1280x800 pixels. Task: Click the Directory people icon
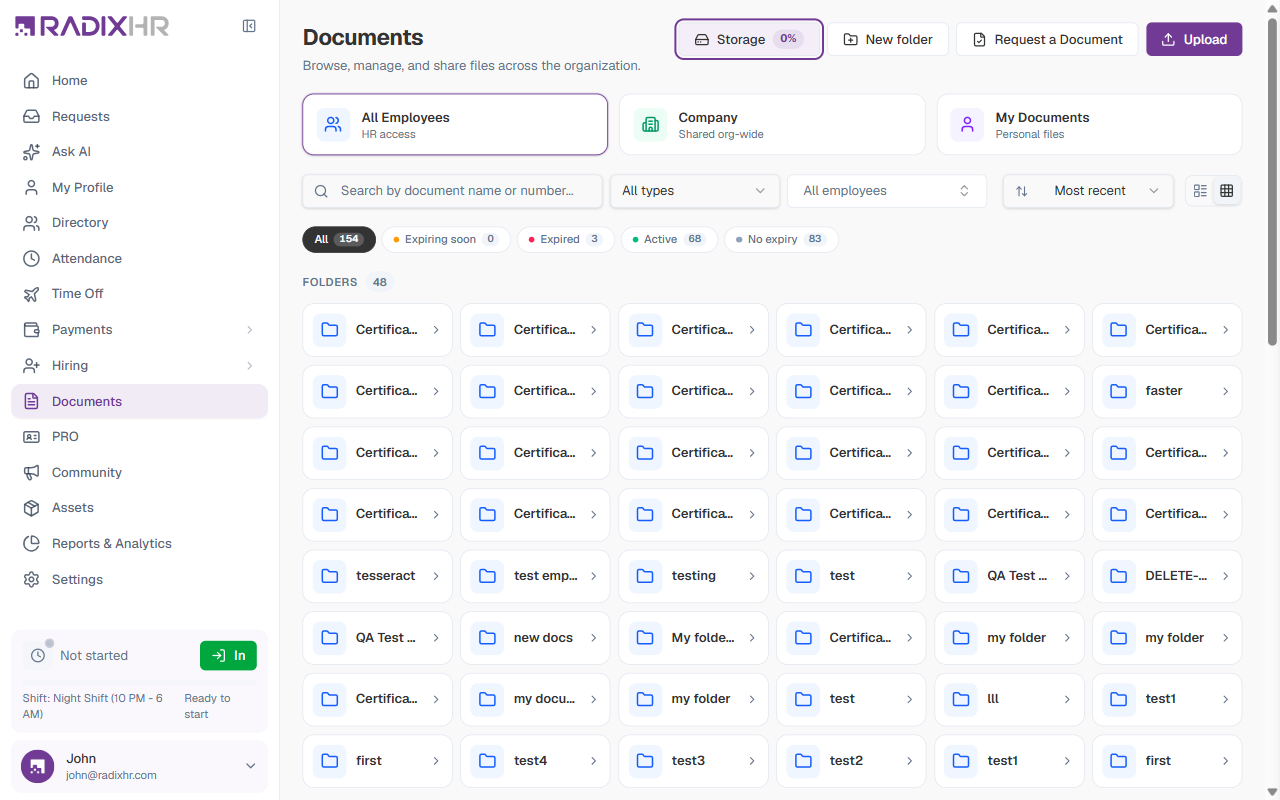tap(32, 223)
